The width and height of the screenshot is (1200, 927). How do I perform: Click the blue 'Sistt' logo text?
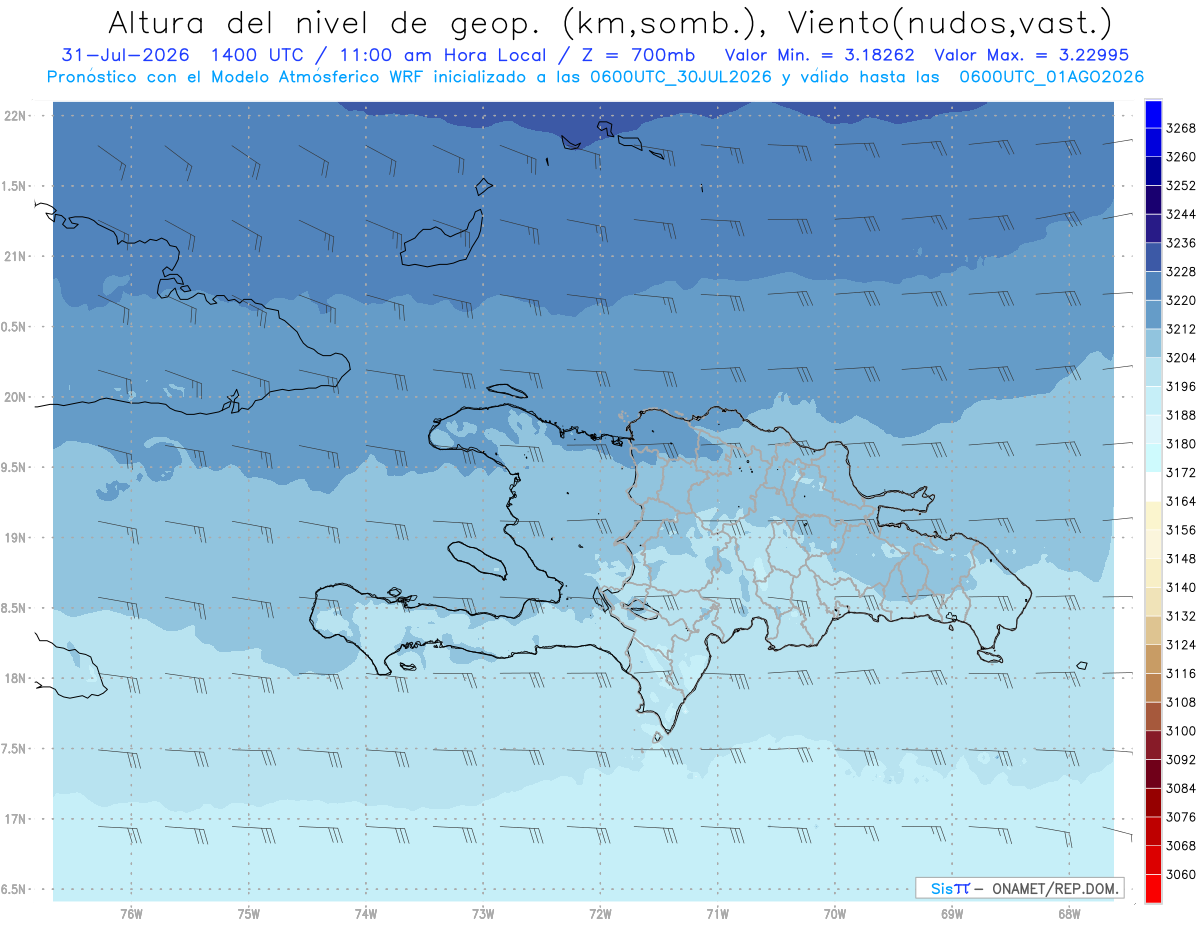coord(950,888)
